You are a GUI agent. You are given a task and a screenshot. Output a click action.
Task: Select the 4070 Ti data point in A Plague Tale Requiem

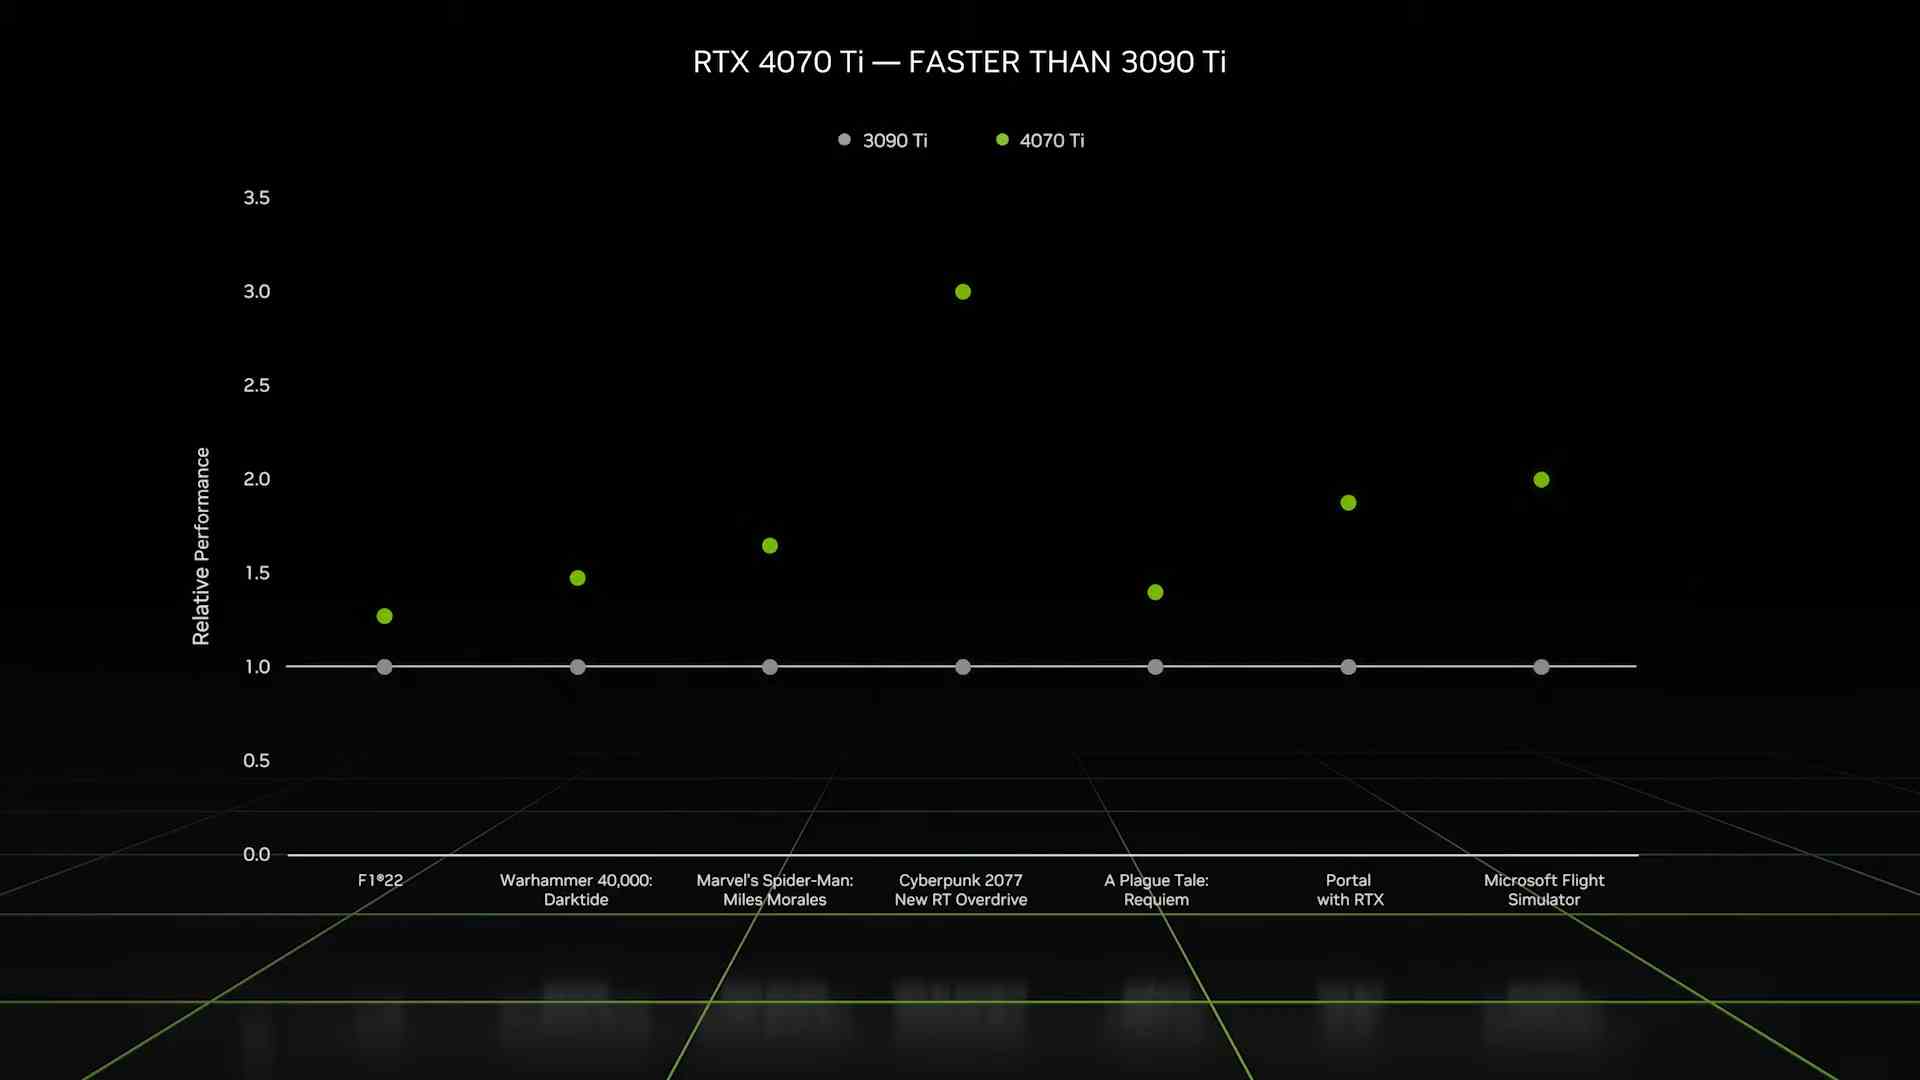click(1154, 591)
